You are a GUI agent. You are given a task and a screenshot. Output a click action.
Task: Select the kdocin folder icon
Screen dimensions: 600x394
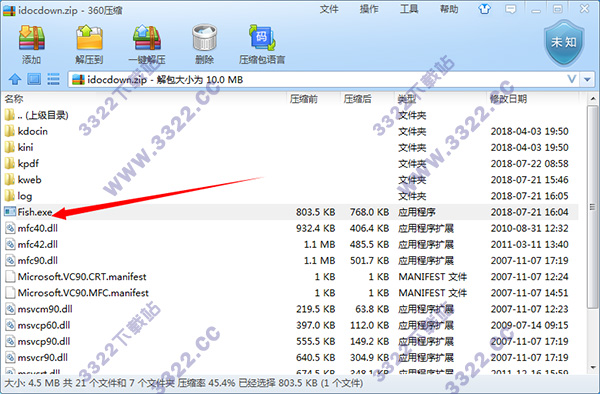coord(10,131)
